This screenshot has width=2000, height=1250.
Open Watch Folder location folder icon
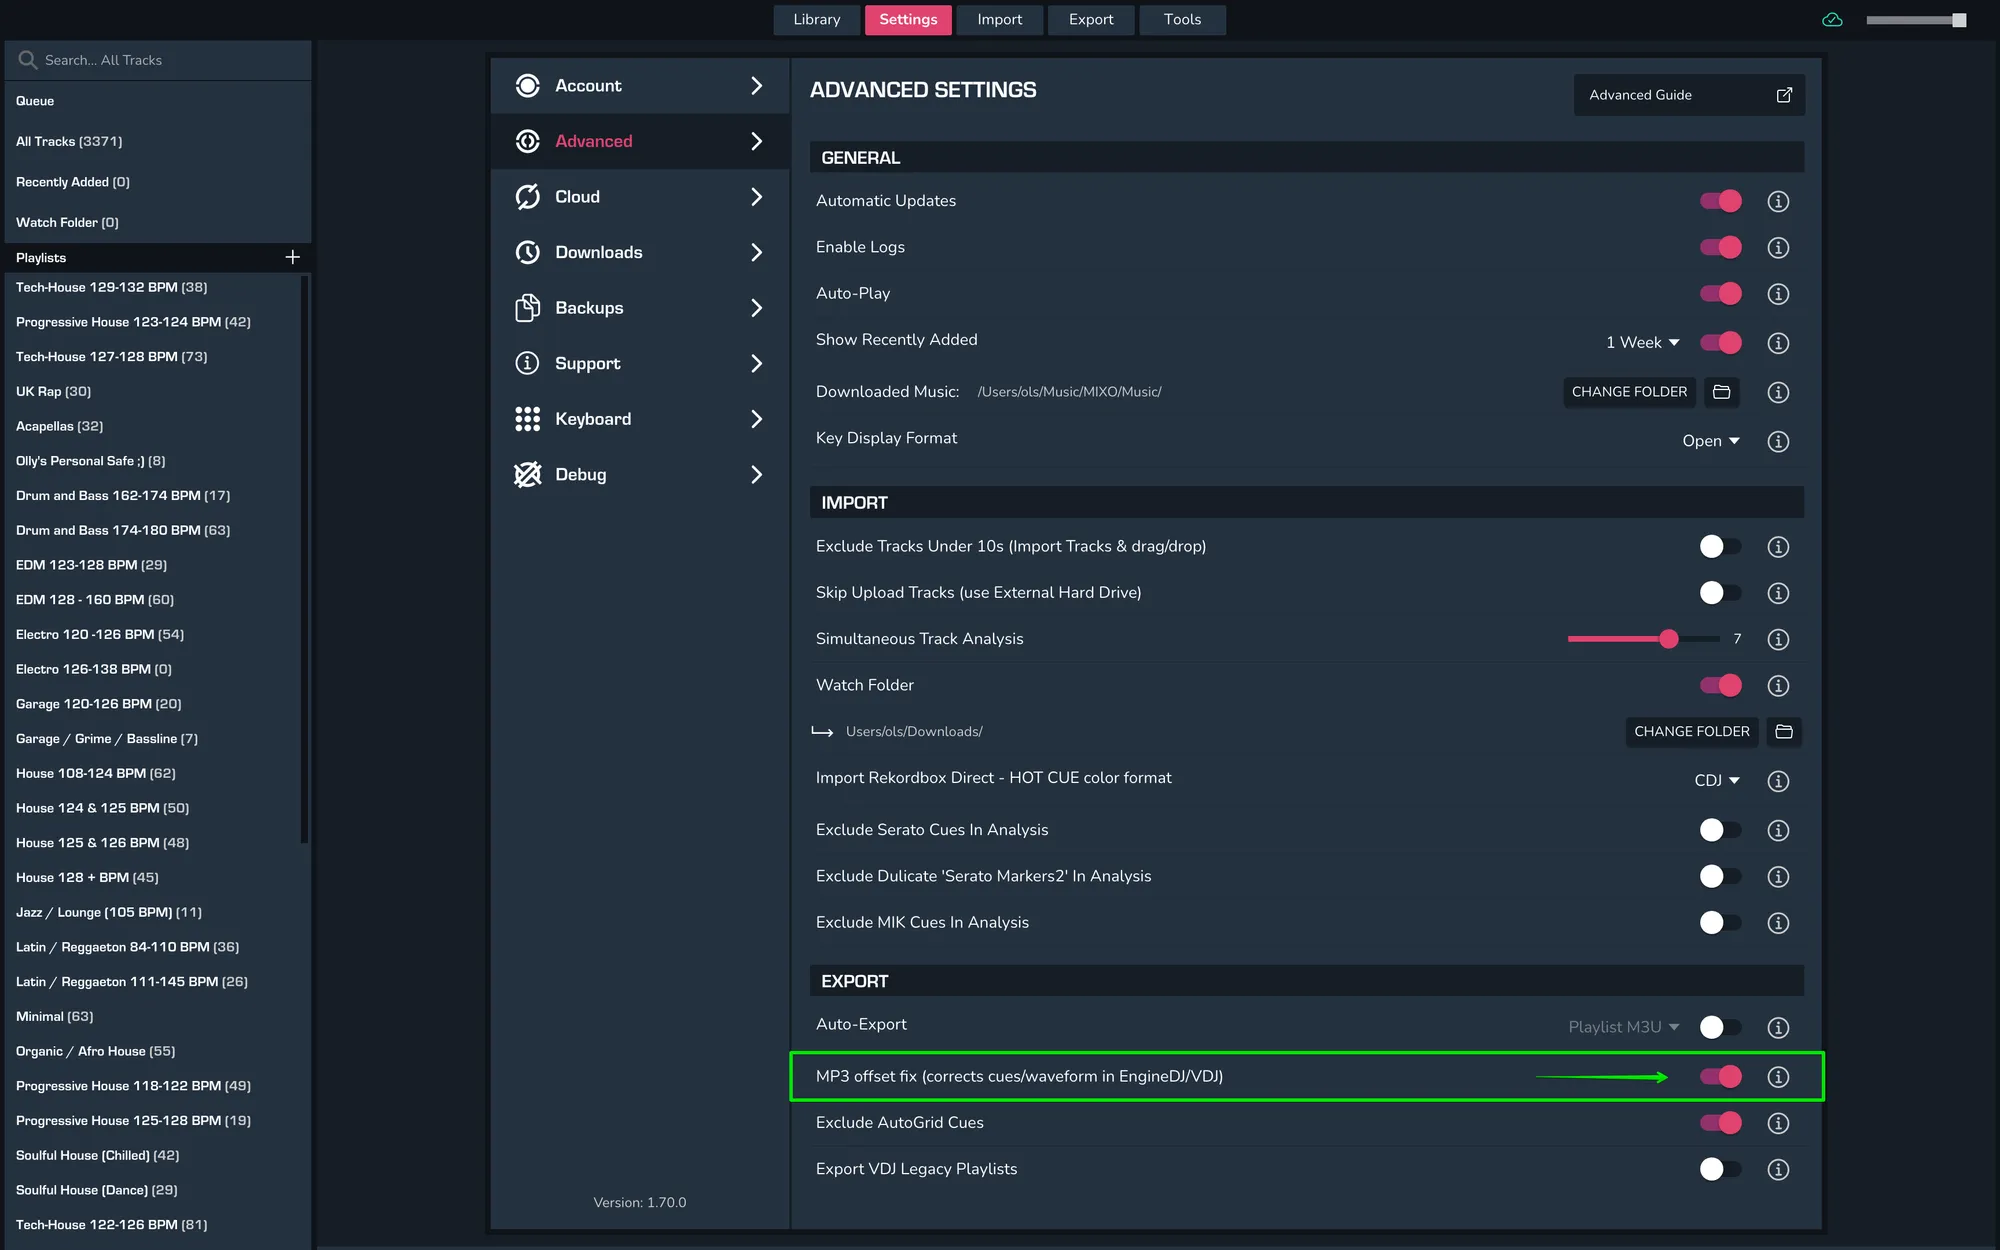click(x=1783, y=732)
